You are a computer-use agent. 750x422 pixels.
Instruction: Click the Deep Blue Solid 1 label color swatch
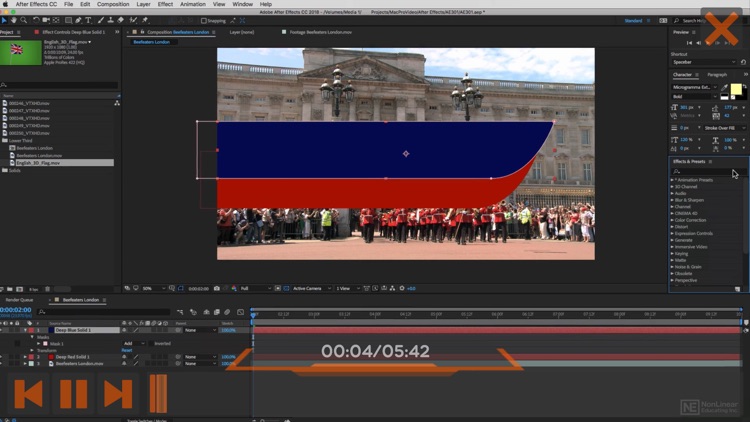click(32, 330)
